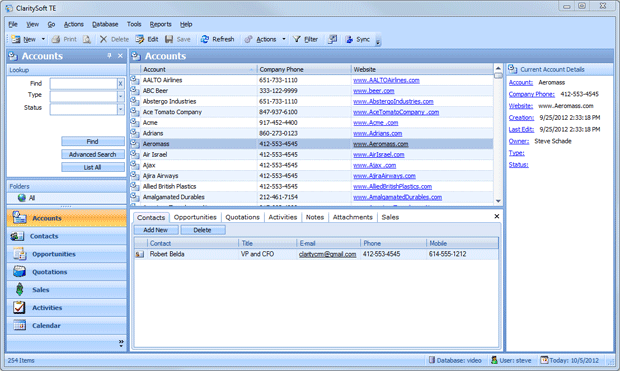Open Calendar in the navigation pane
The height and width of the screenshot is (371, 620).
[x=66, y=326]
